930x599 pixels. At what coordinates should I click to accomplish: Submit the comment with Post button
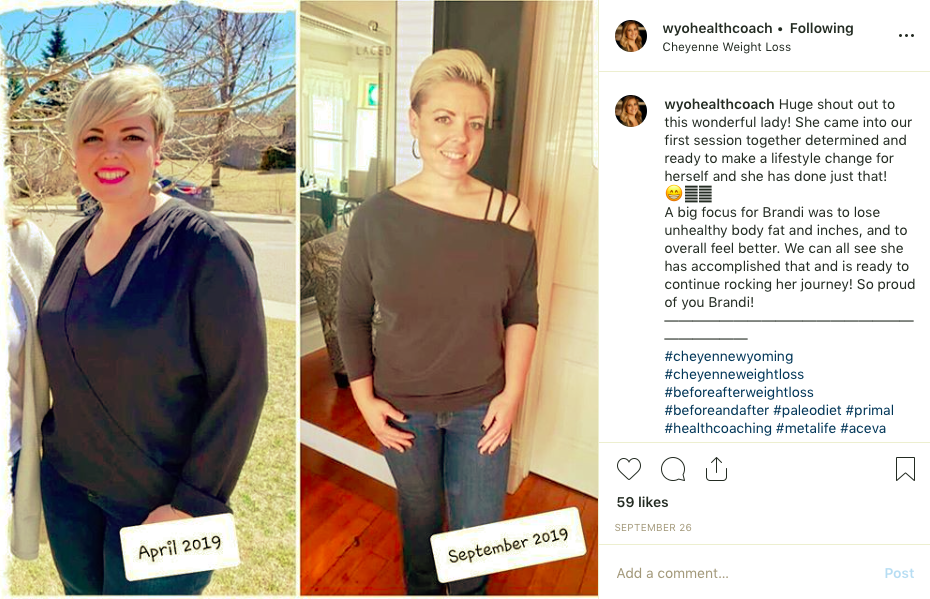pyautogui.click(x=899, y=573)
